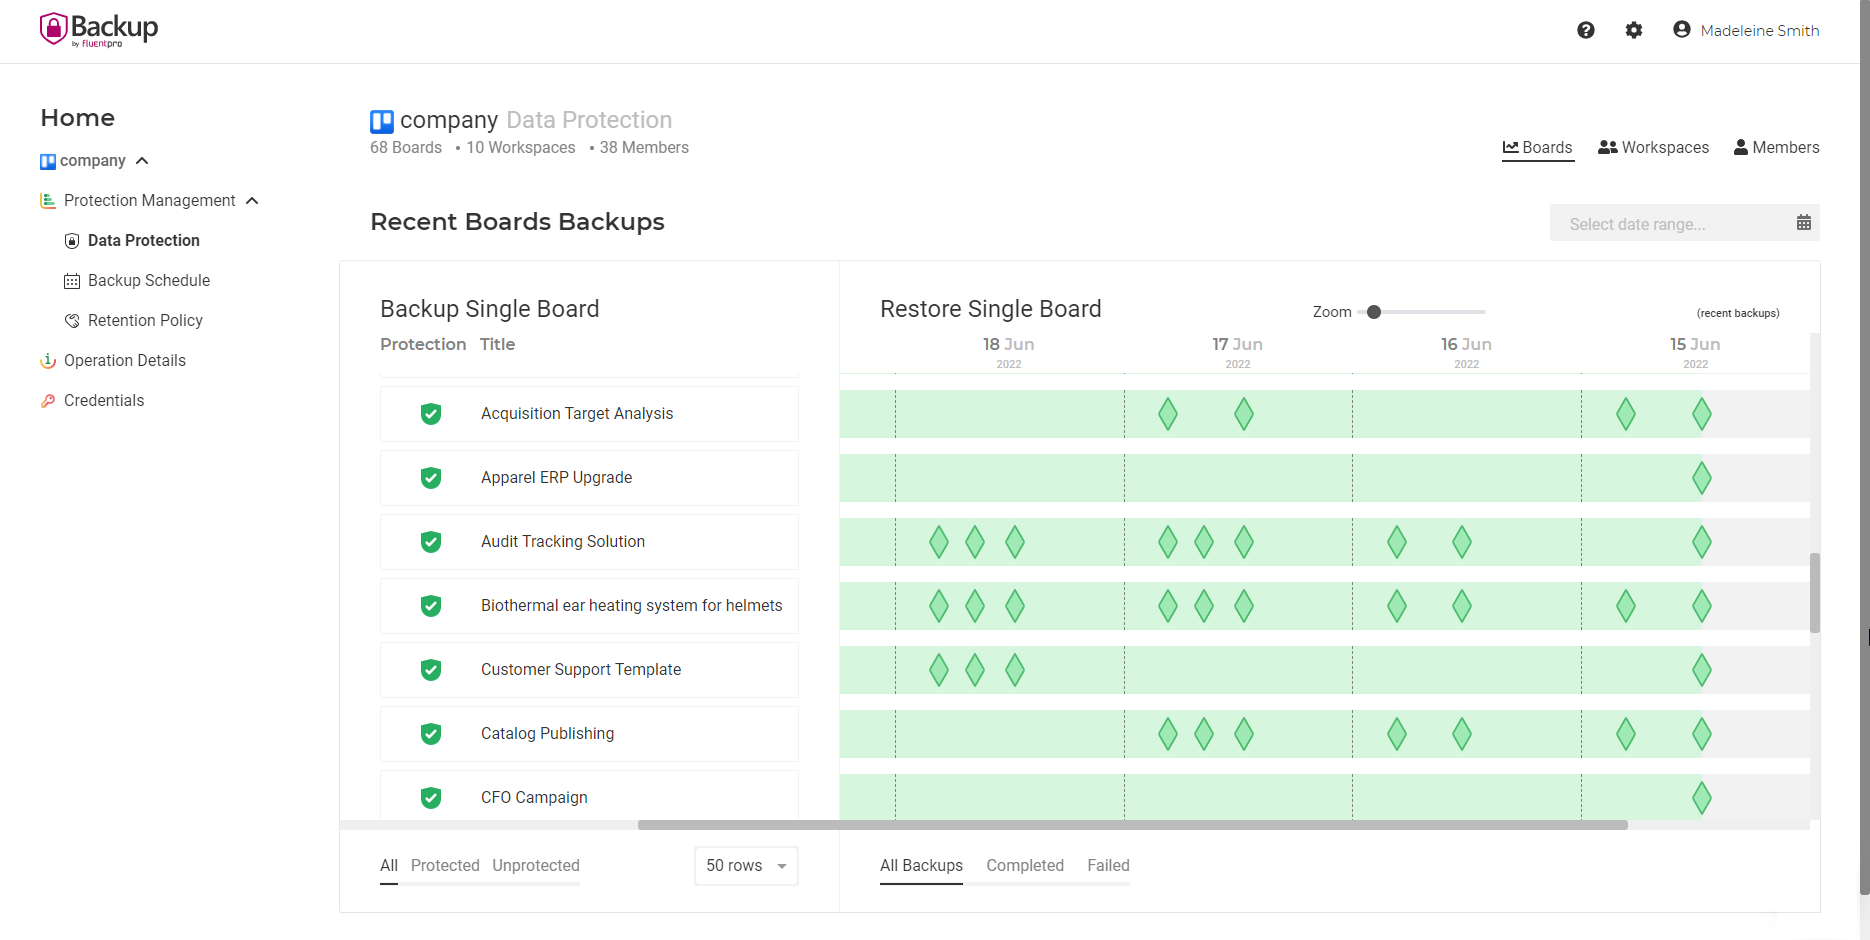Screen dimensions: 1870x940
Task: Open the 50 rows dropdown
Action: 746,866
